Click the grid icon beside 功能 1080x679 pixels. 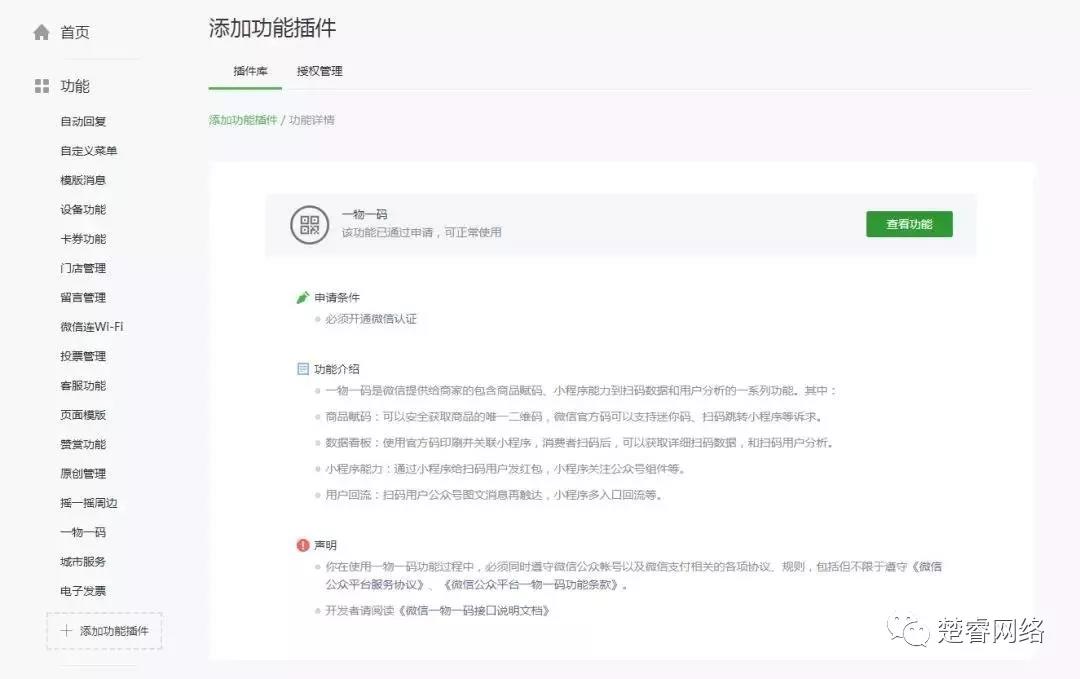pyautogui.click(x=42, y=86)
